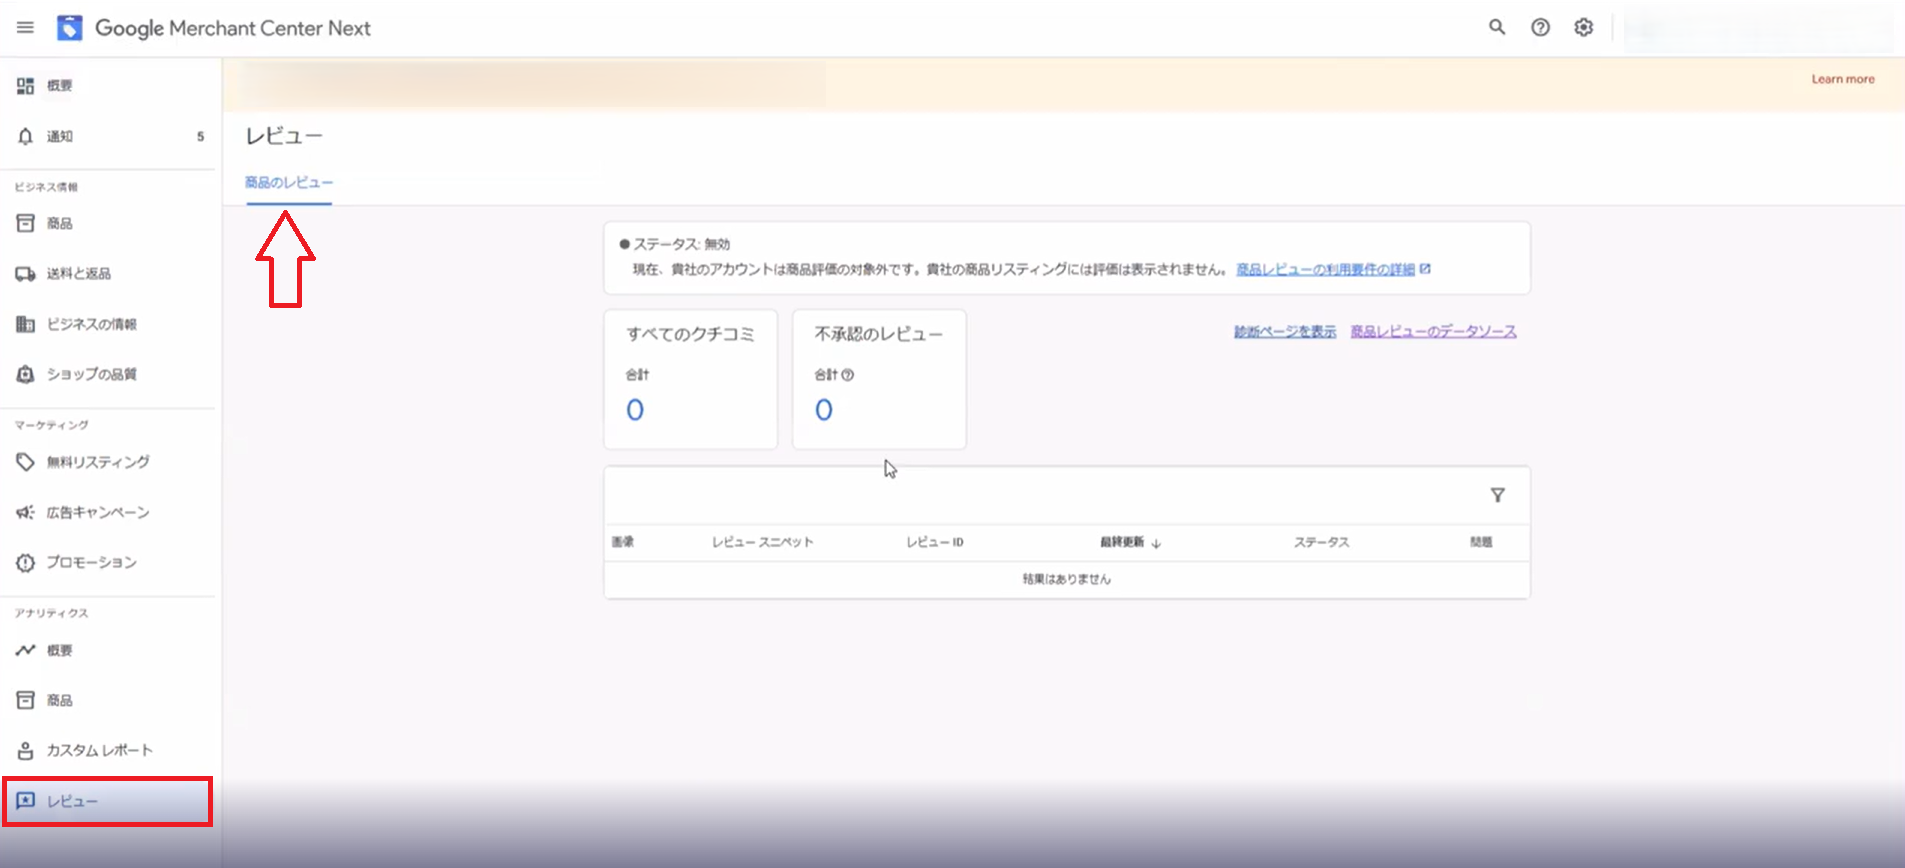
Task: Open the help question mark icon
Action: pos(1540,28)
